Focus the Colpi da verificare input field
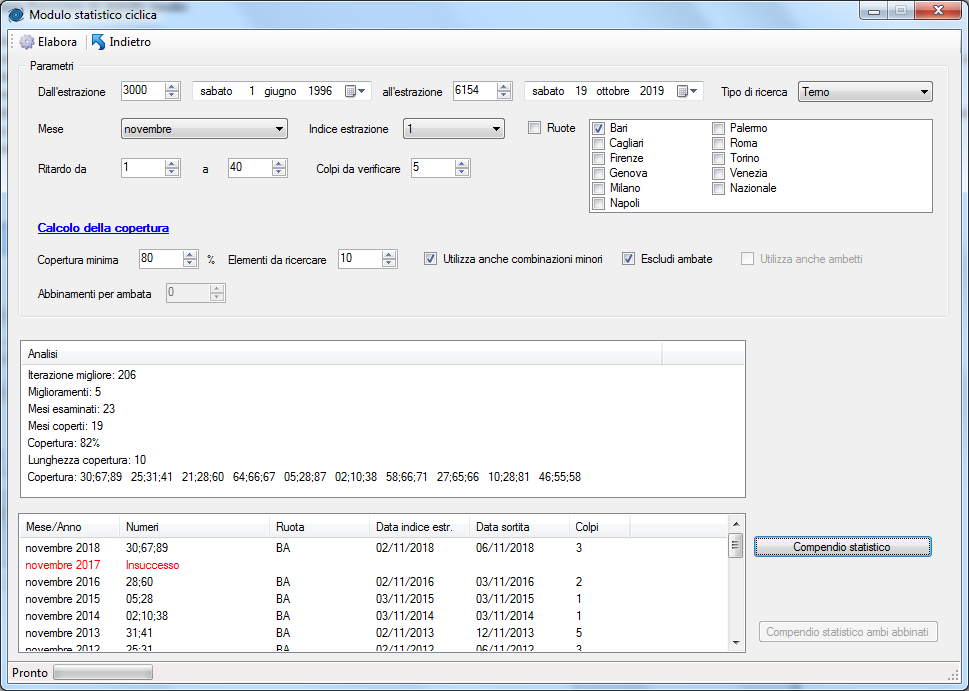The width and height of the screenshot is (969, 691). click(434, 167)
